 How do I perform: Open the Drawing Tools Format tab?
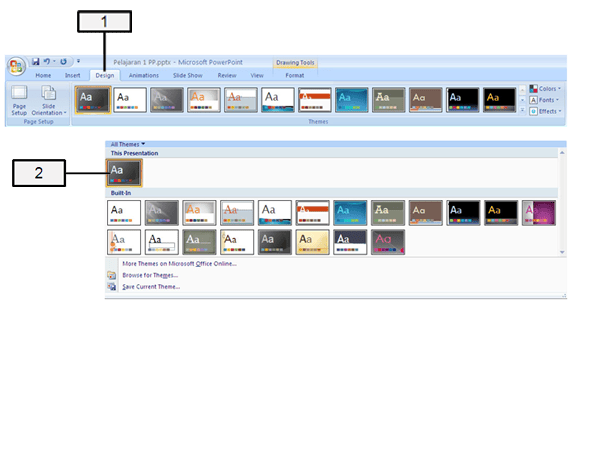(x=295, y=76)
